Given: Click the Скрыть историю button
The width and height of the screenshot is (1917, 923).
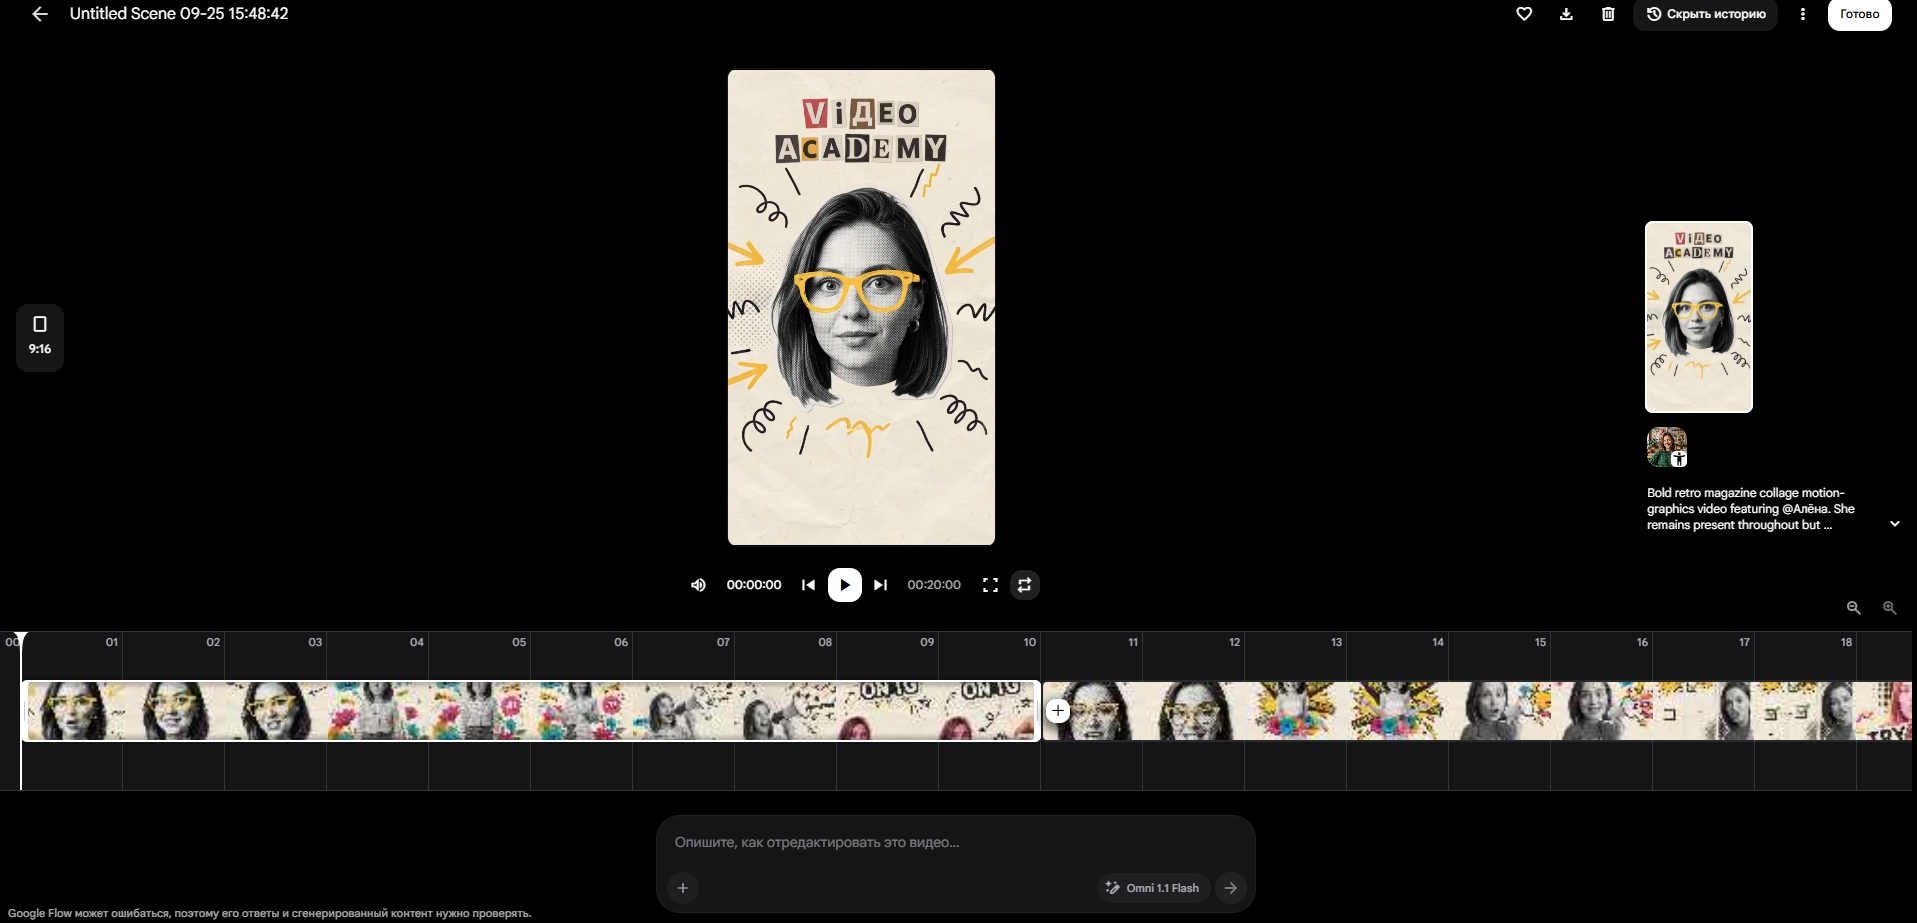Looking at the screenshot, I should pos(1706,14).
